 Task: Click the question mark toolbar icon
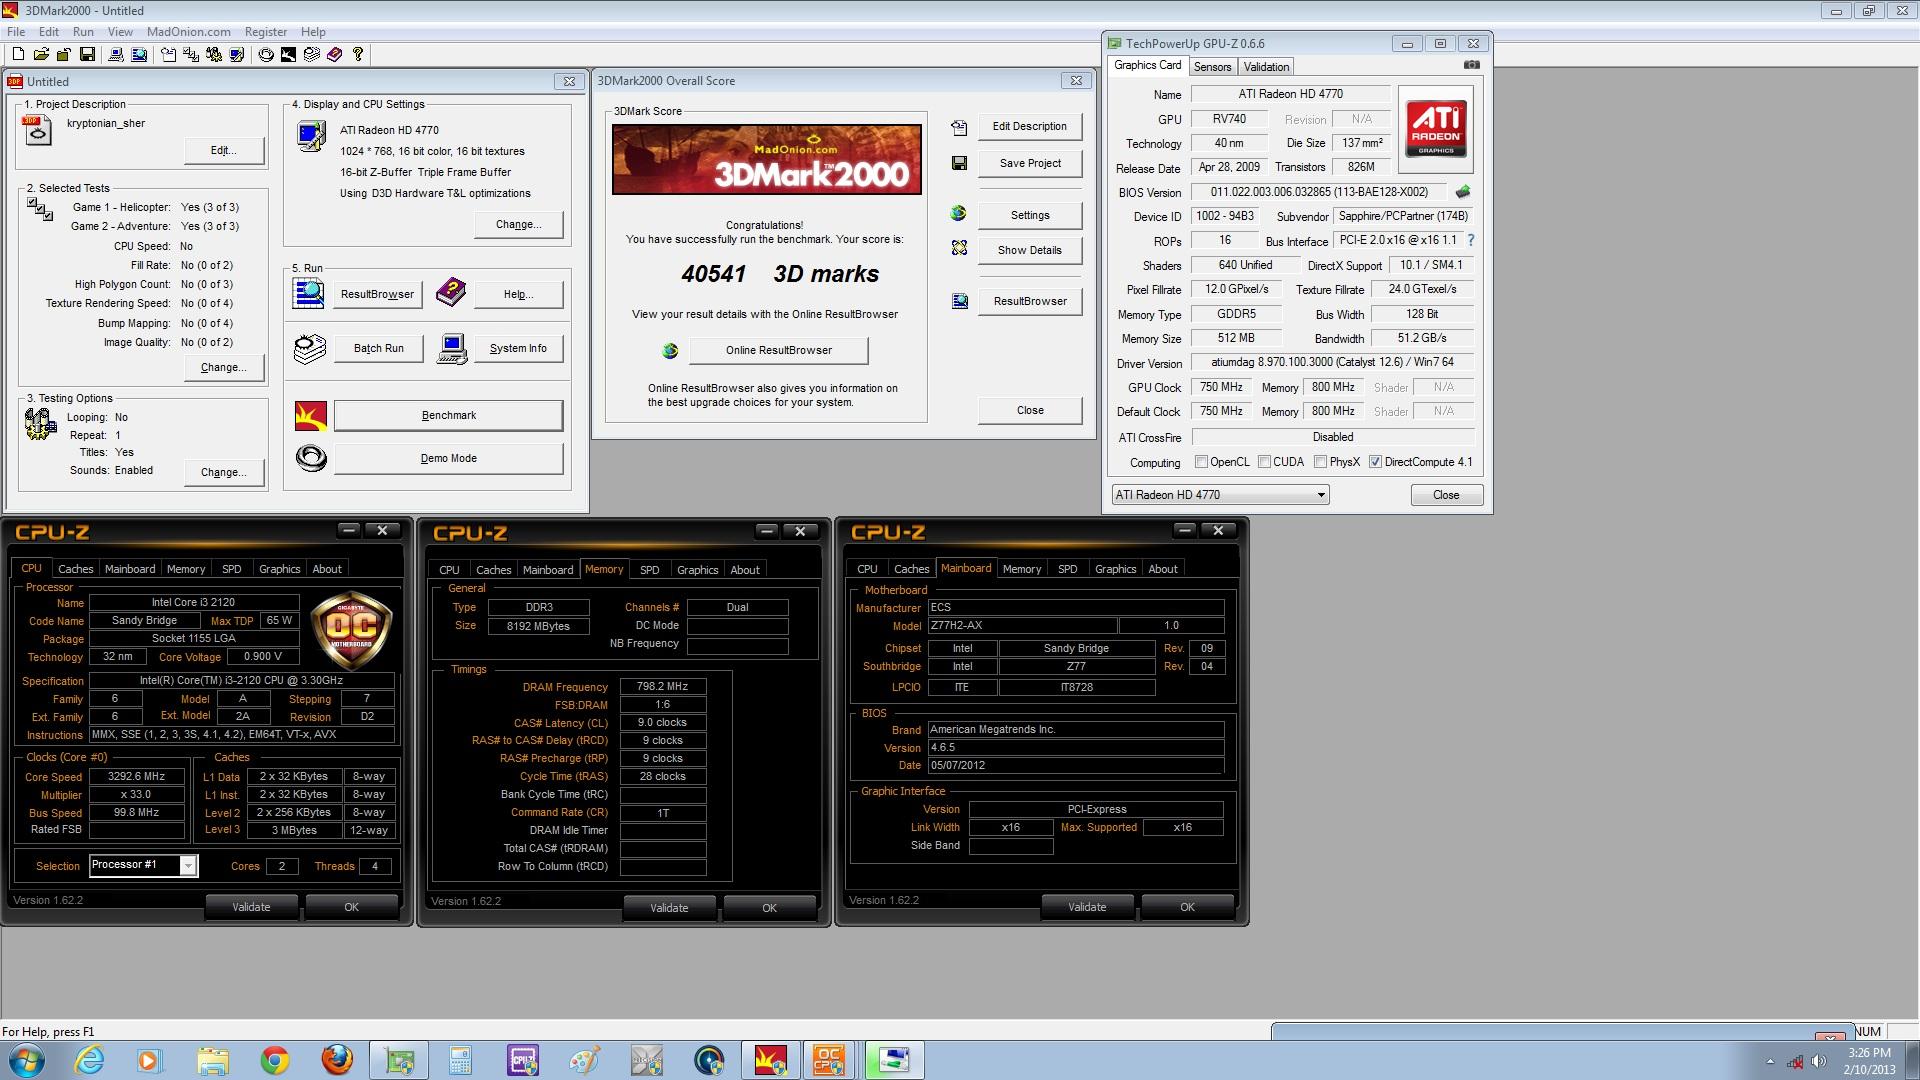click(358, 54)
